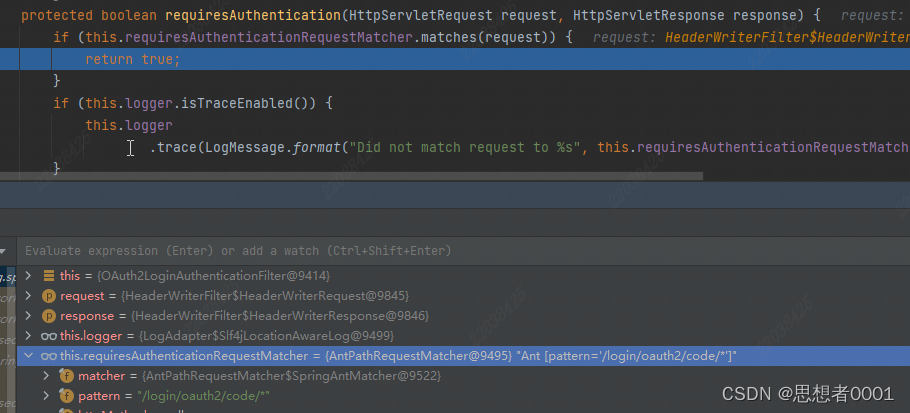The width and height of the screenshot is (910, 413).
Task: Expand the request variable node
Action: [28, 295]
